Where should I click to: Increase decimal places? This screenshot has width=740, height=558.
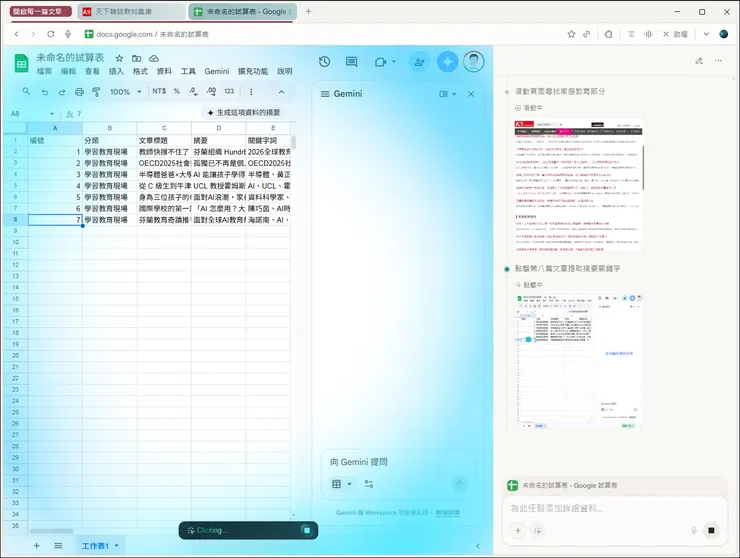[x=211, y=91]
